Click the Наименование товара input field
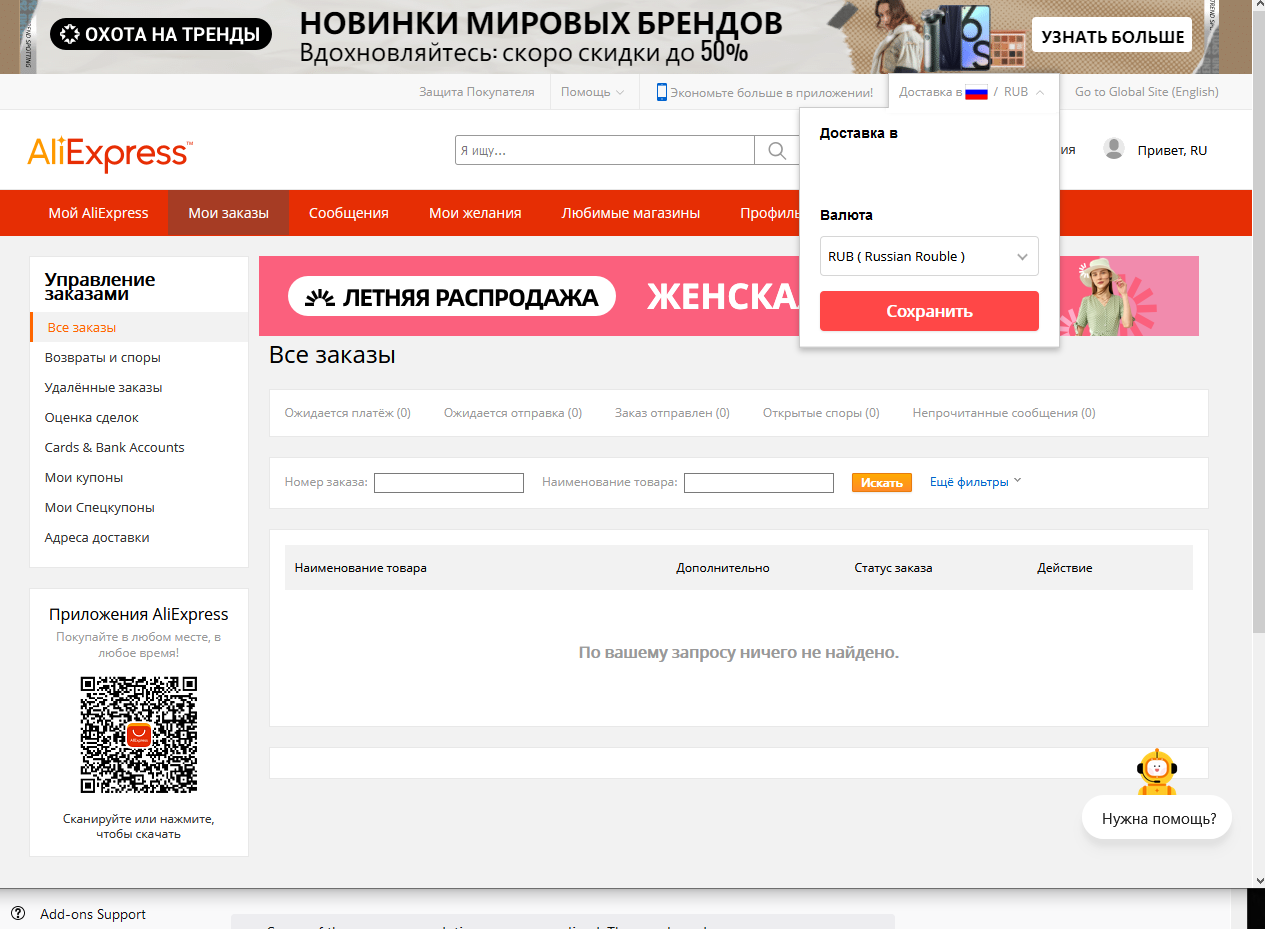Viewport: 1265px width, 929px height. point(759,483)
